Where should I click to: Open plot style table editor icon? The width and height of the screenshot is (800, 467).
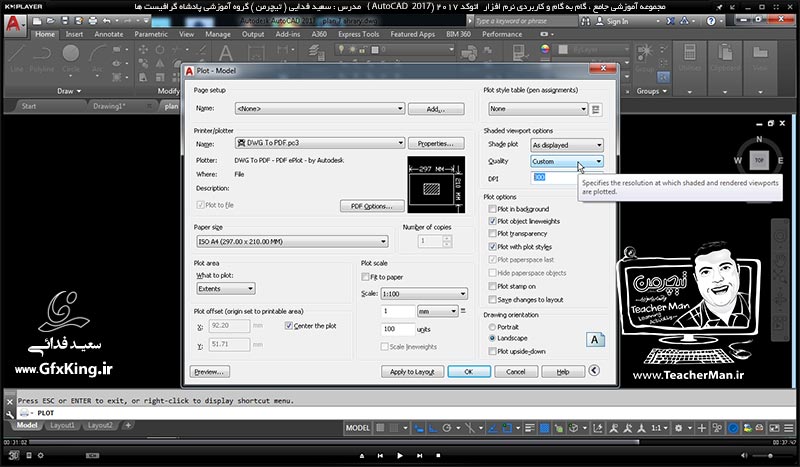pyautogui.click(x=595, y=109)
